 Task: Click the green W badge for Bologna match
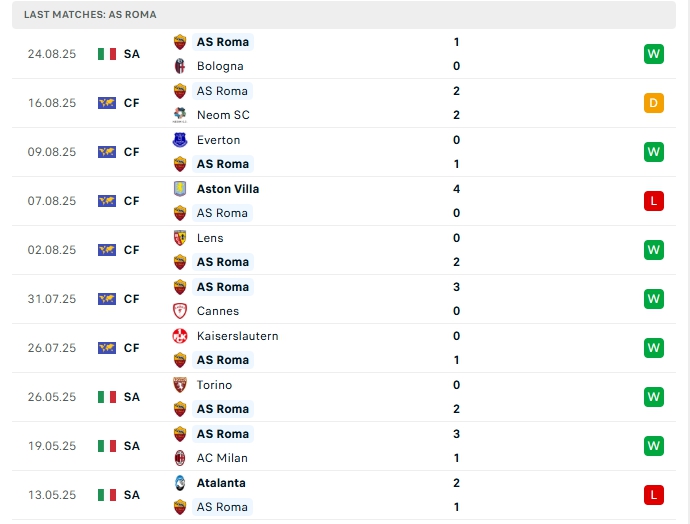654,54
